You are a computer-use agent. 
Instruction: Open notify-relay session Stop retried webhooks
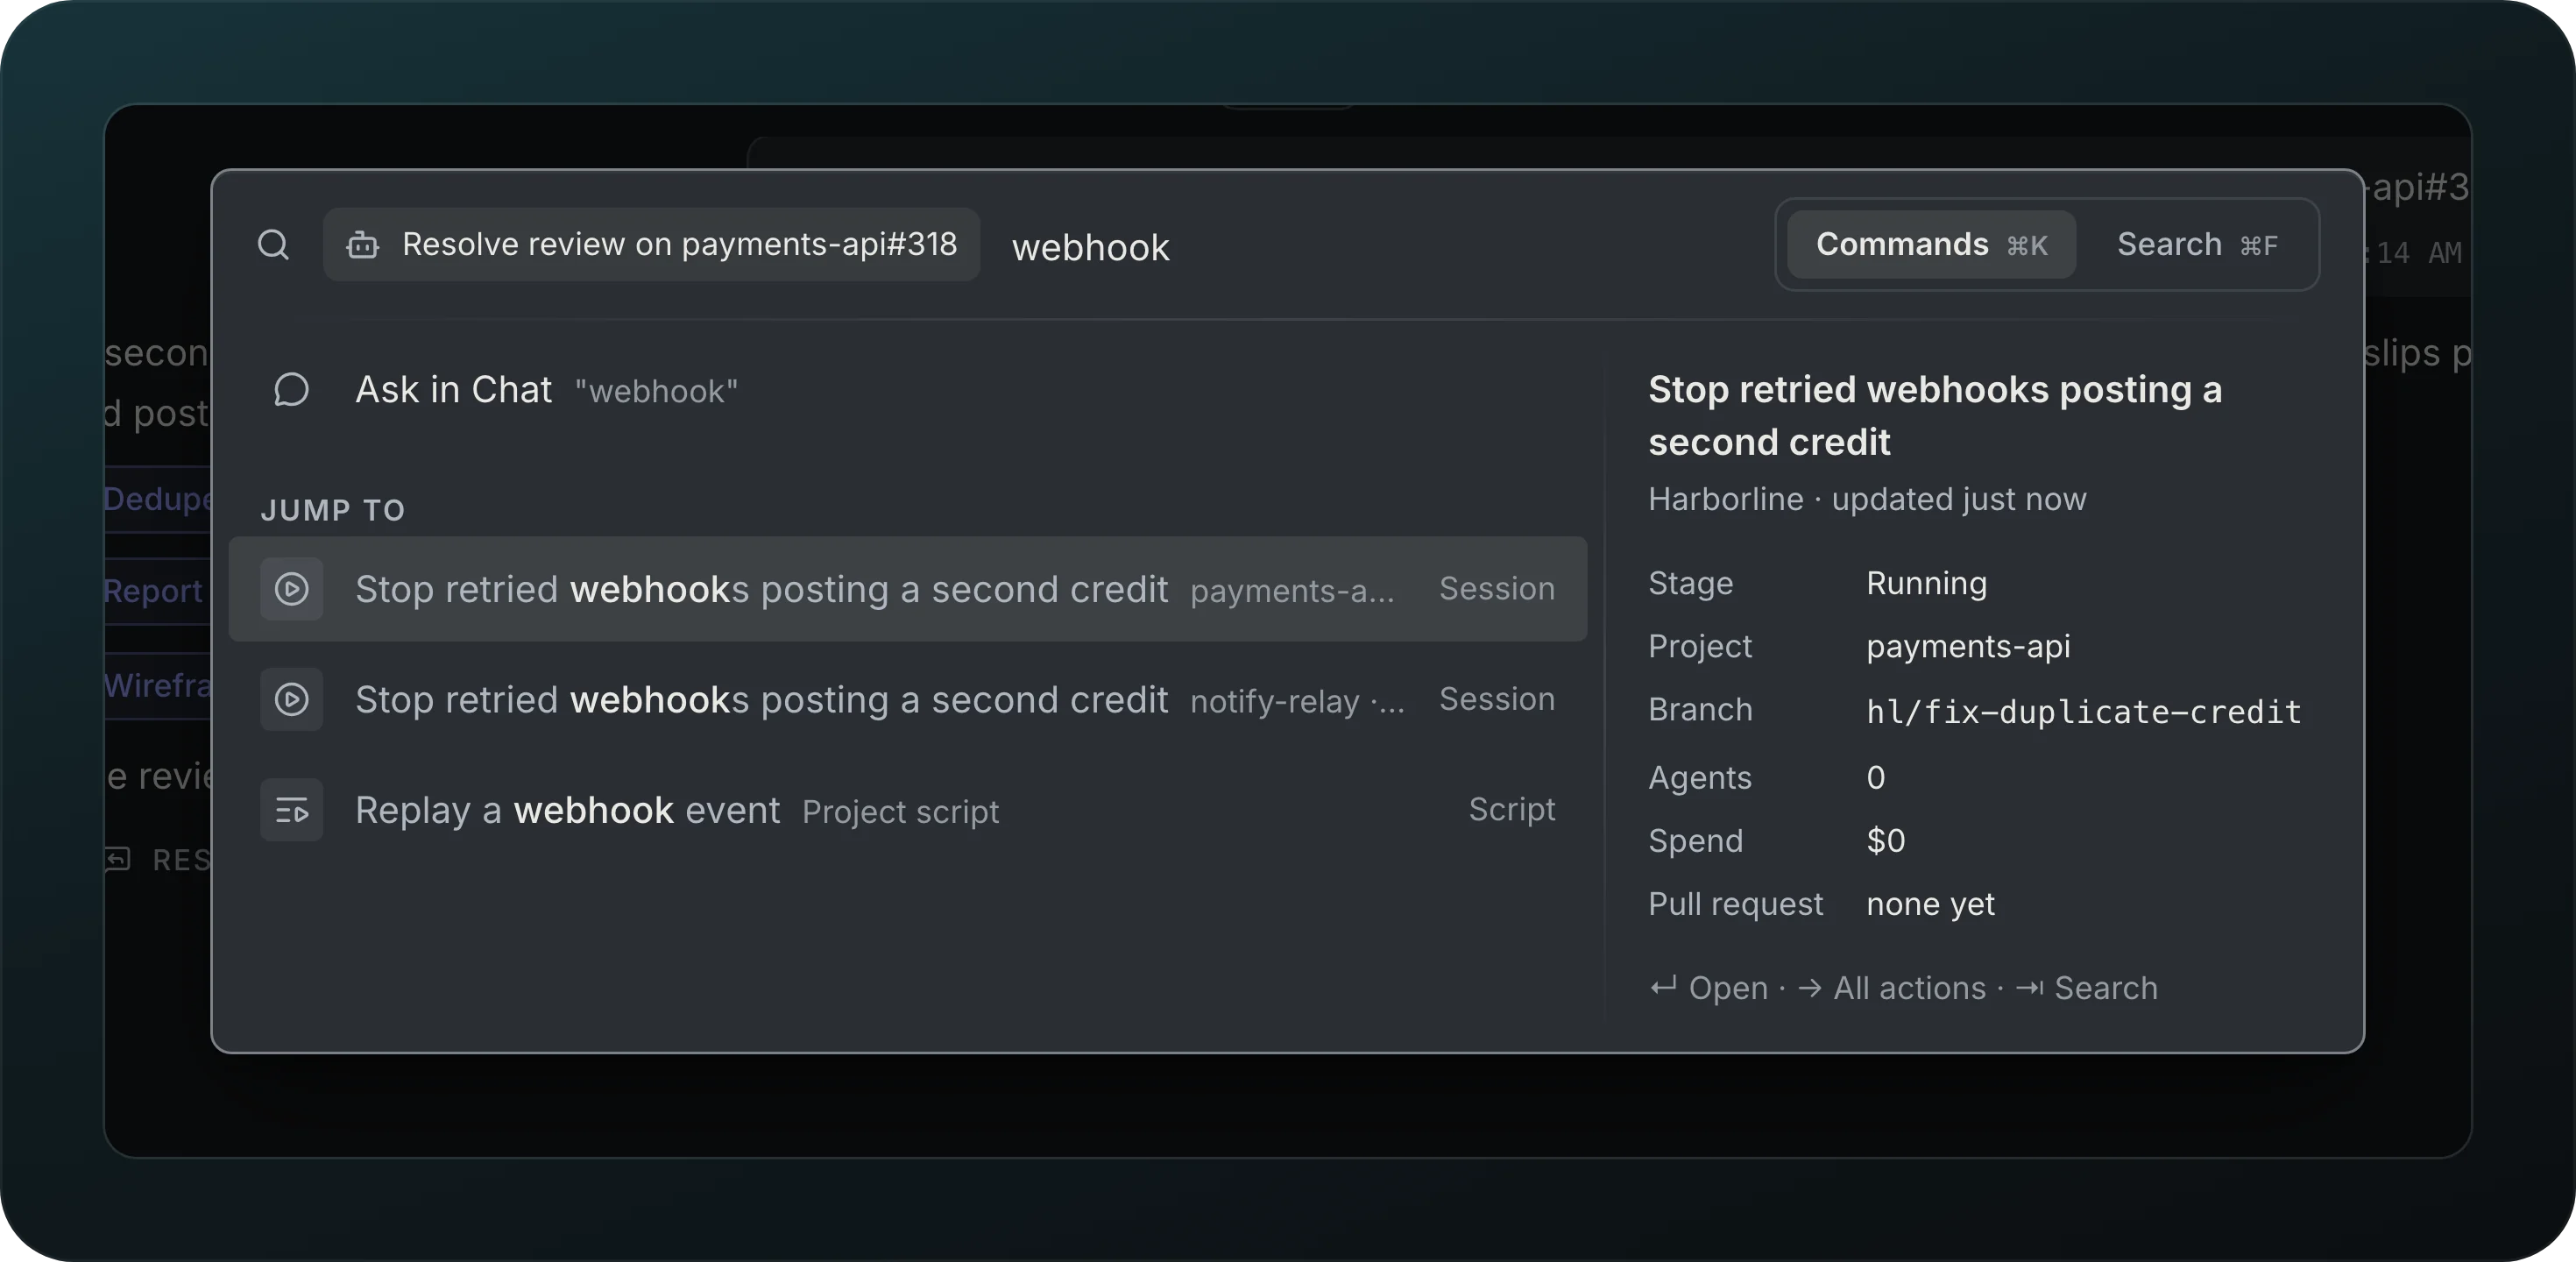click(908, 699)
